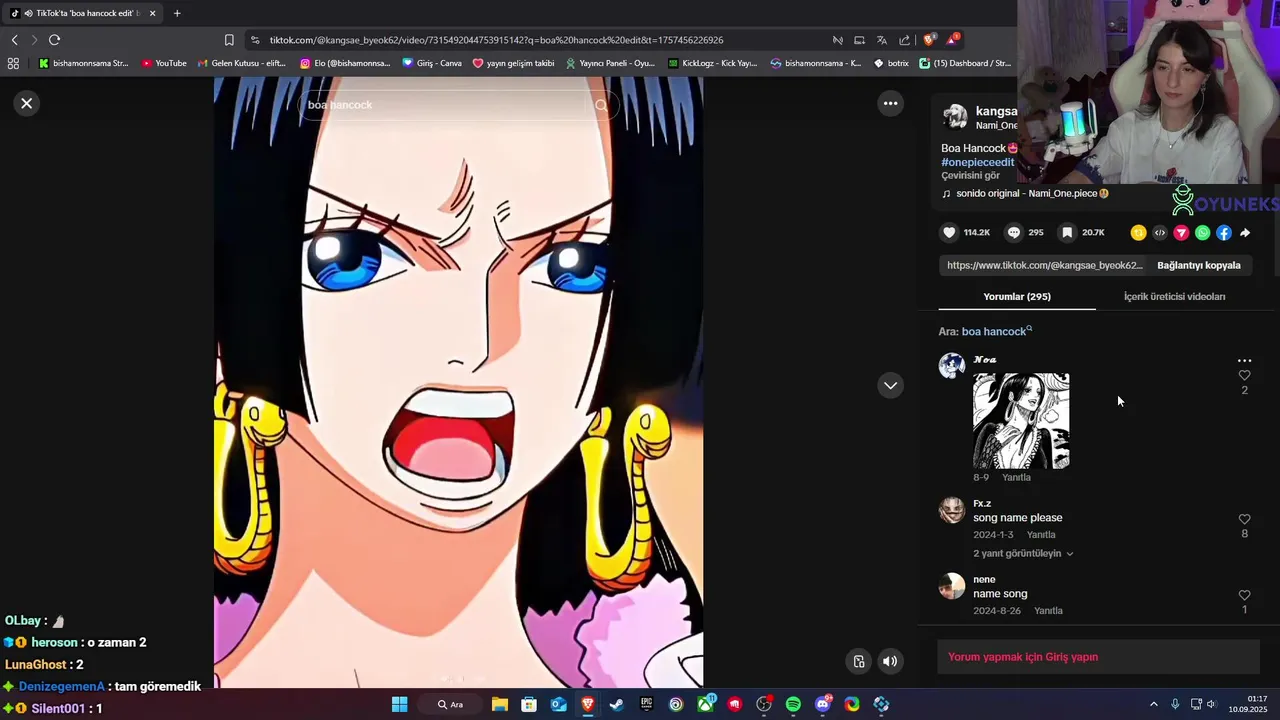This screenshot has height=720, width=1280.
Task: Click the boa hancock search suggestion link
Action: [x=996, y=331]
